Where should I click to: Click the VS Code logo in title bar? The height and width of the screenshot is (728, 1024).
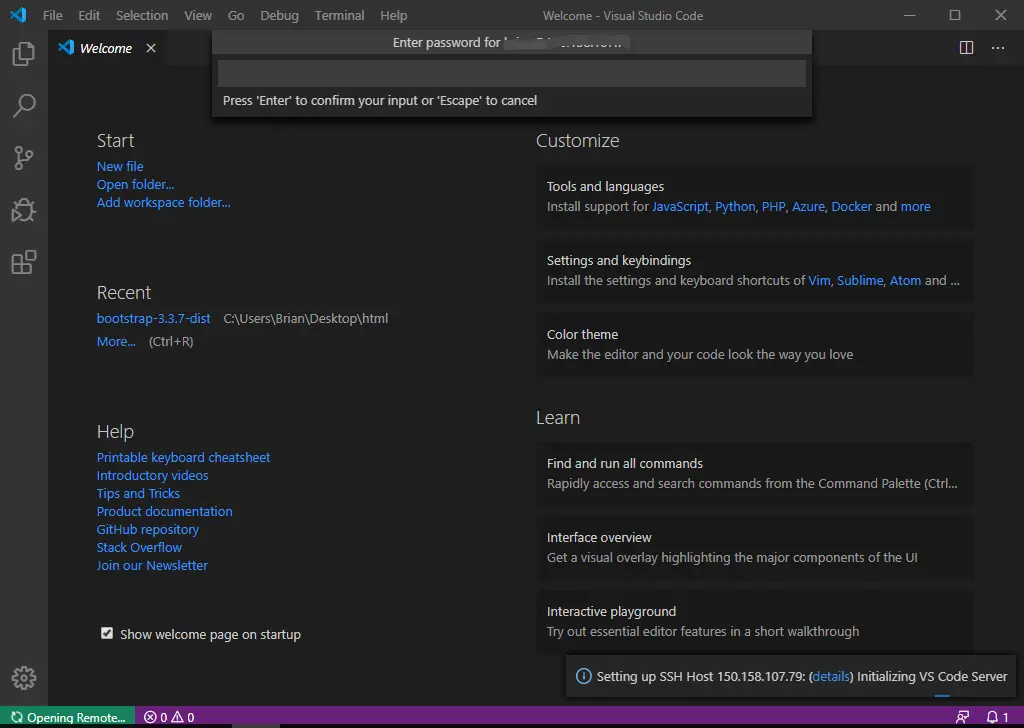coord(18,14)
